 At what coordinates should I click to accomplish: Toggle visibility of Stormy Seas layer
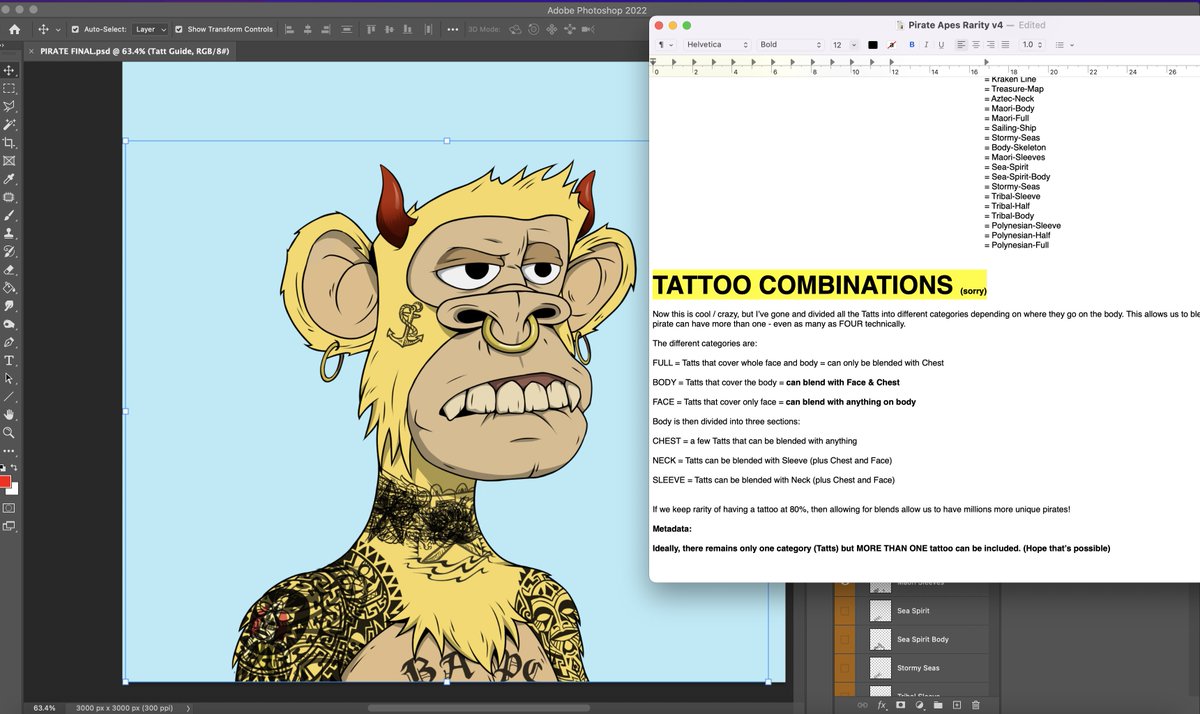tap(845, 668)
